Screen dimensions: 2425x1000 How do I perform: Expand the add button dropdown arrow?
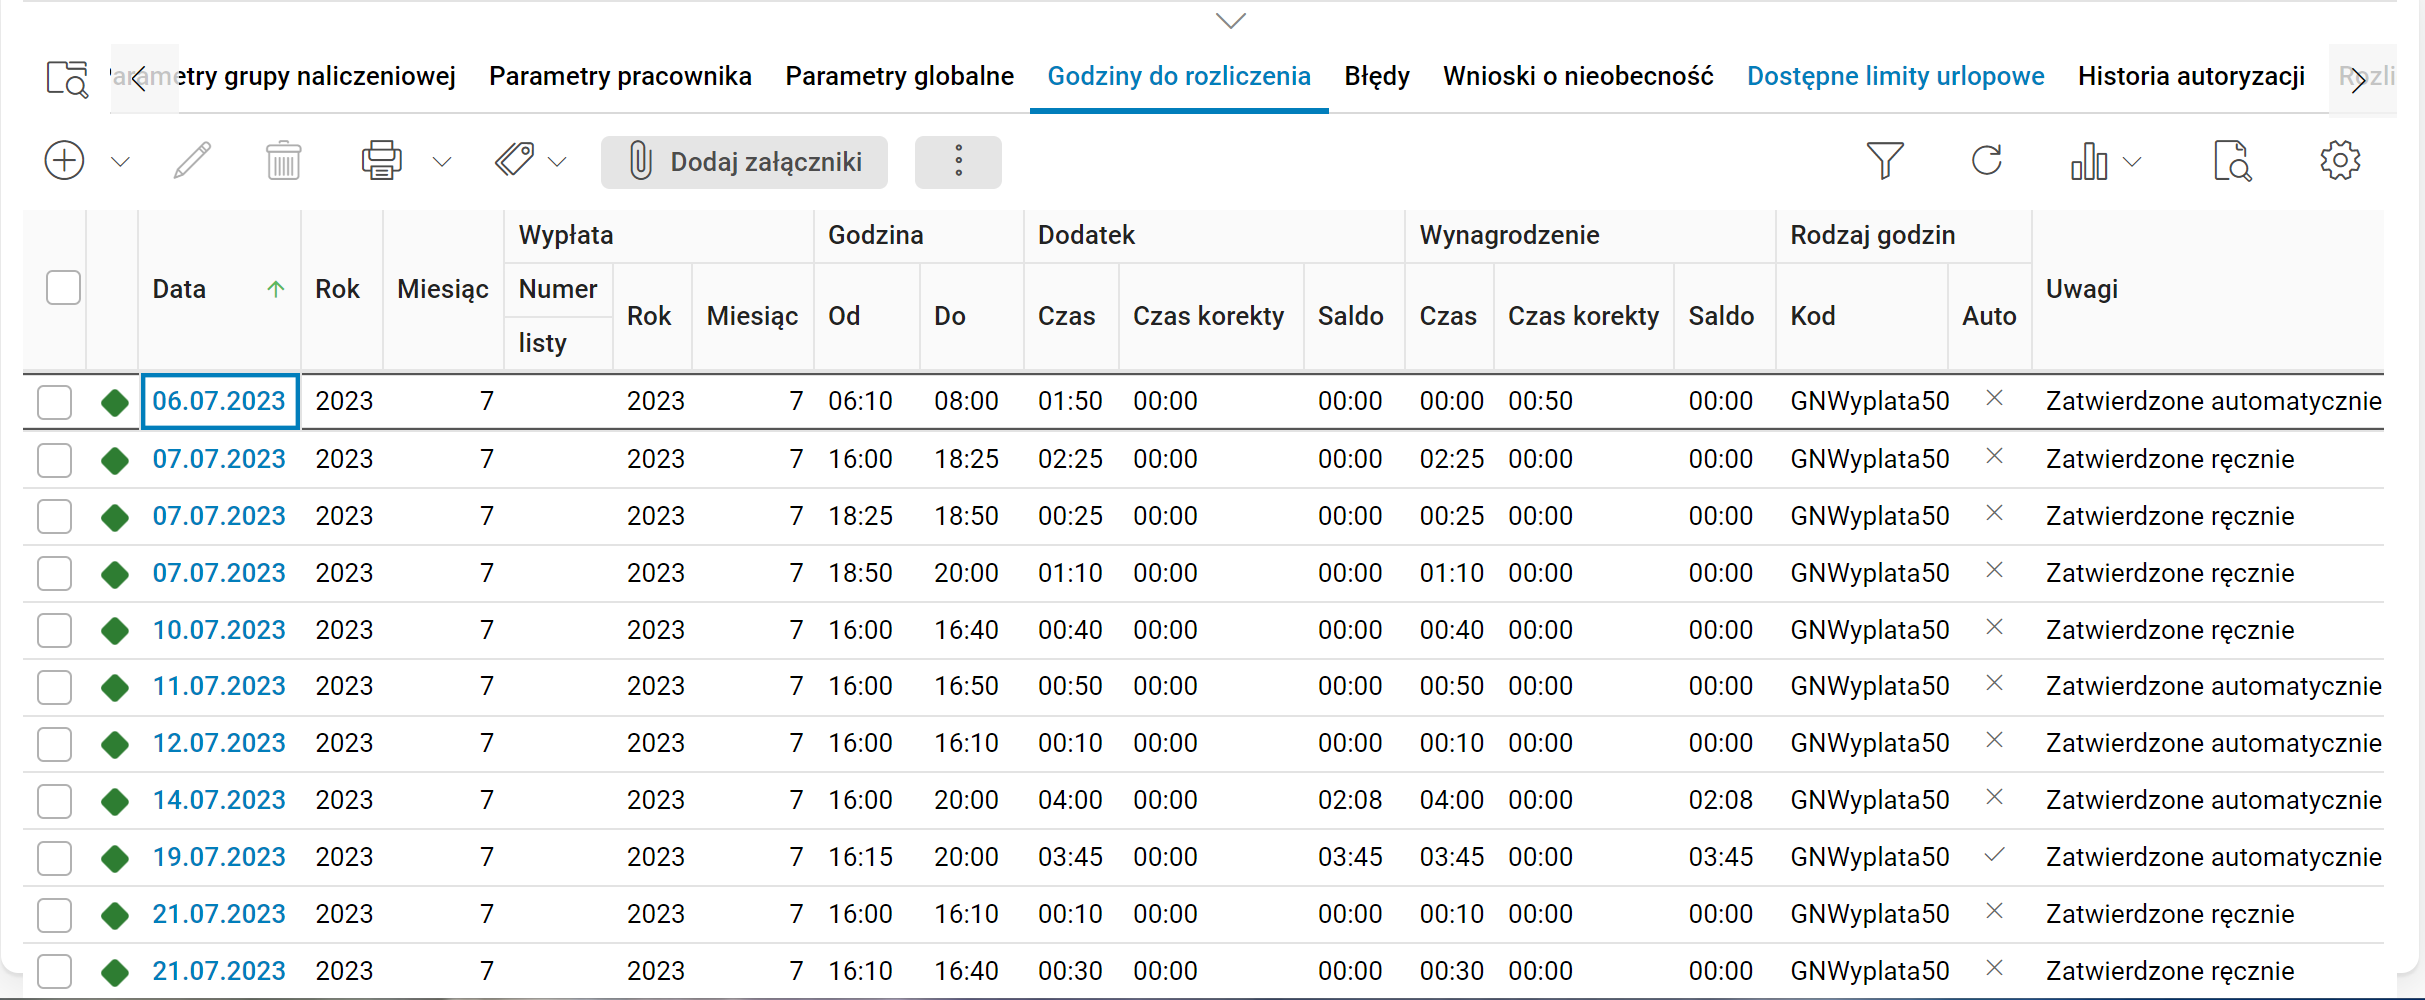pyautogui.click(x=120, y=162)
